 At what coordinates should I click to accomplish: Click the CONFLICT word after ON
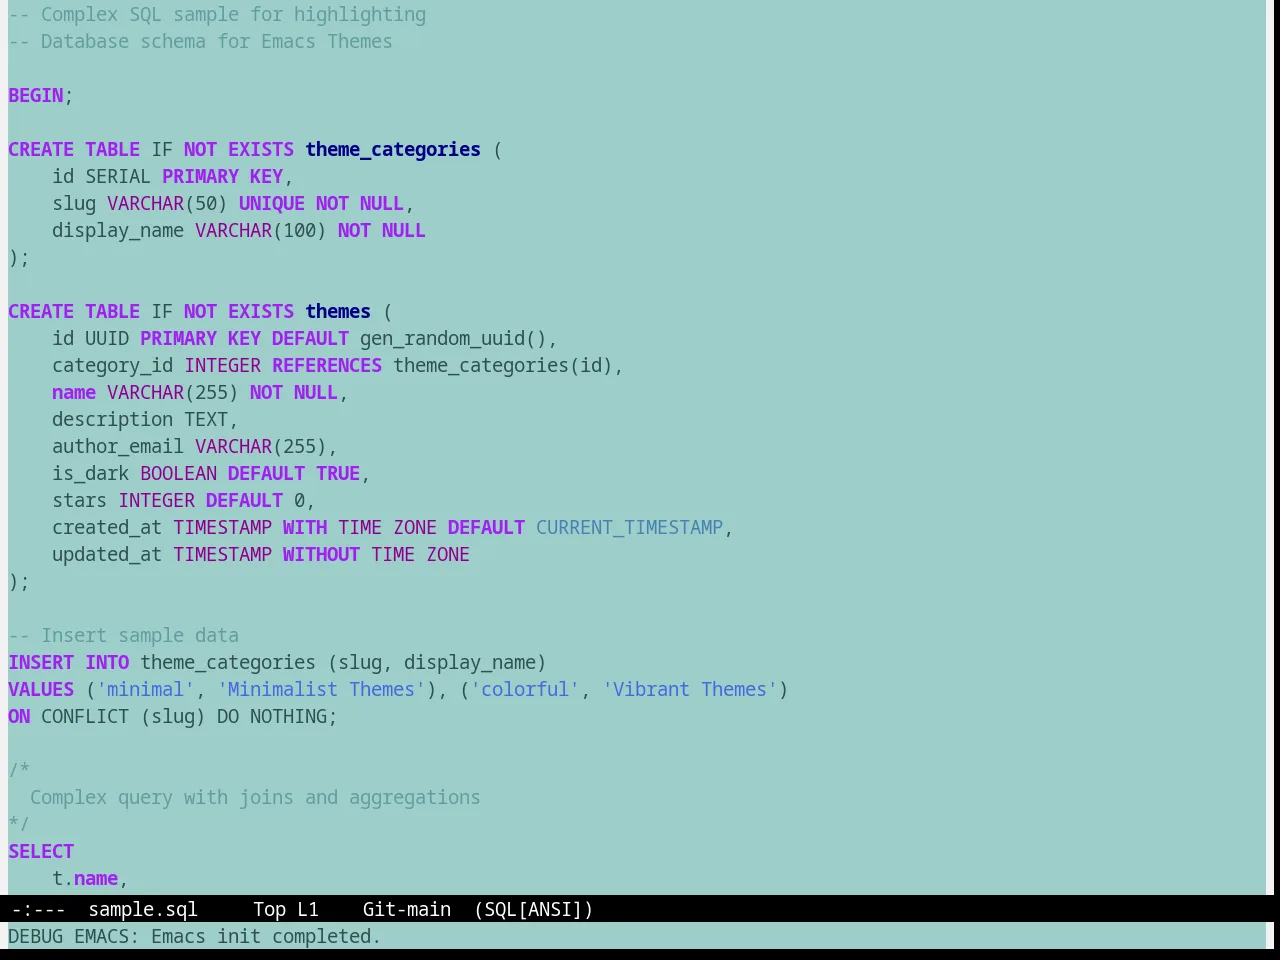coord(85,716)
